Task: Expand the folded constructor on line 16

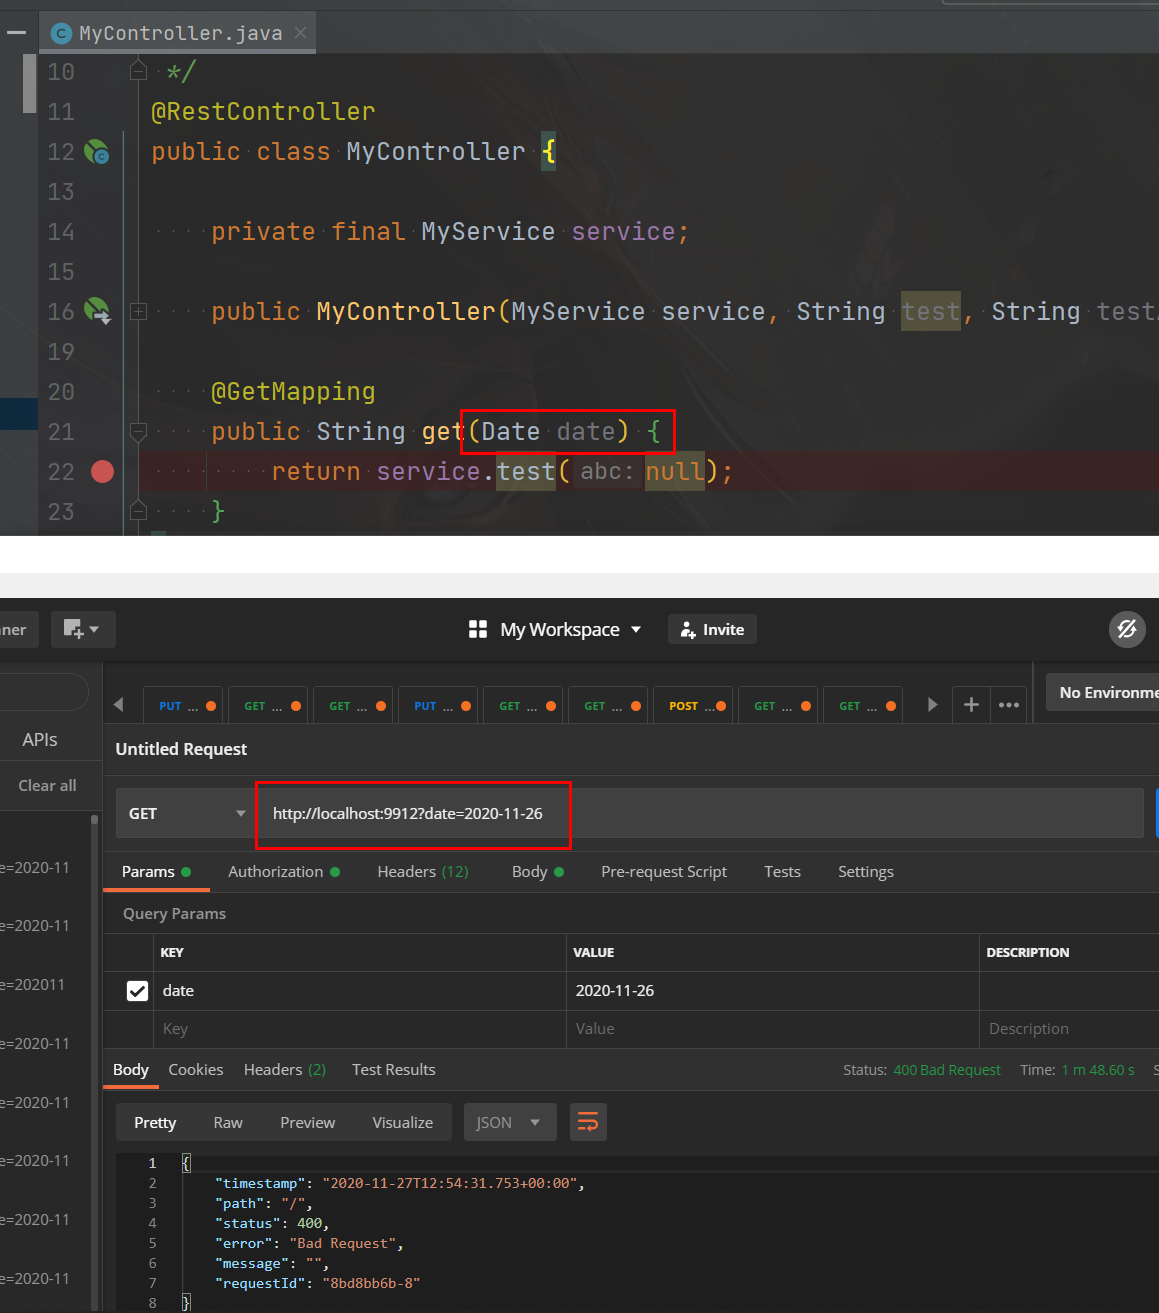Action: 139,312
